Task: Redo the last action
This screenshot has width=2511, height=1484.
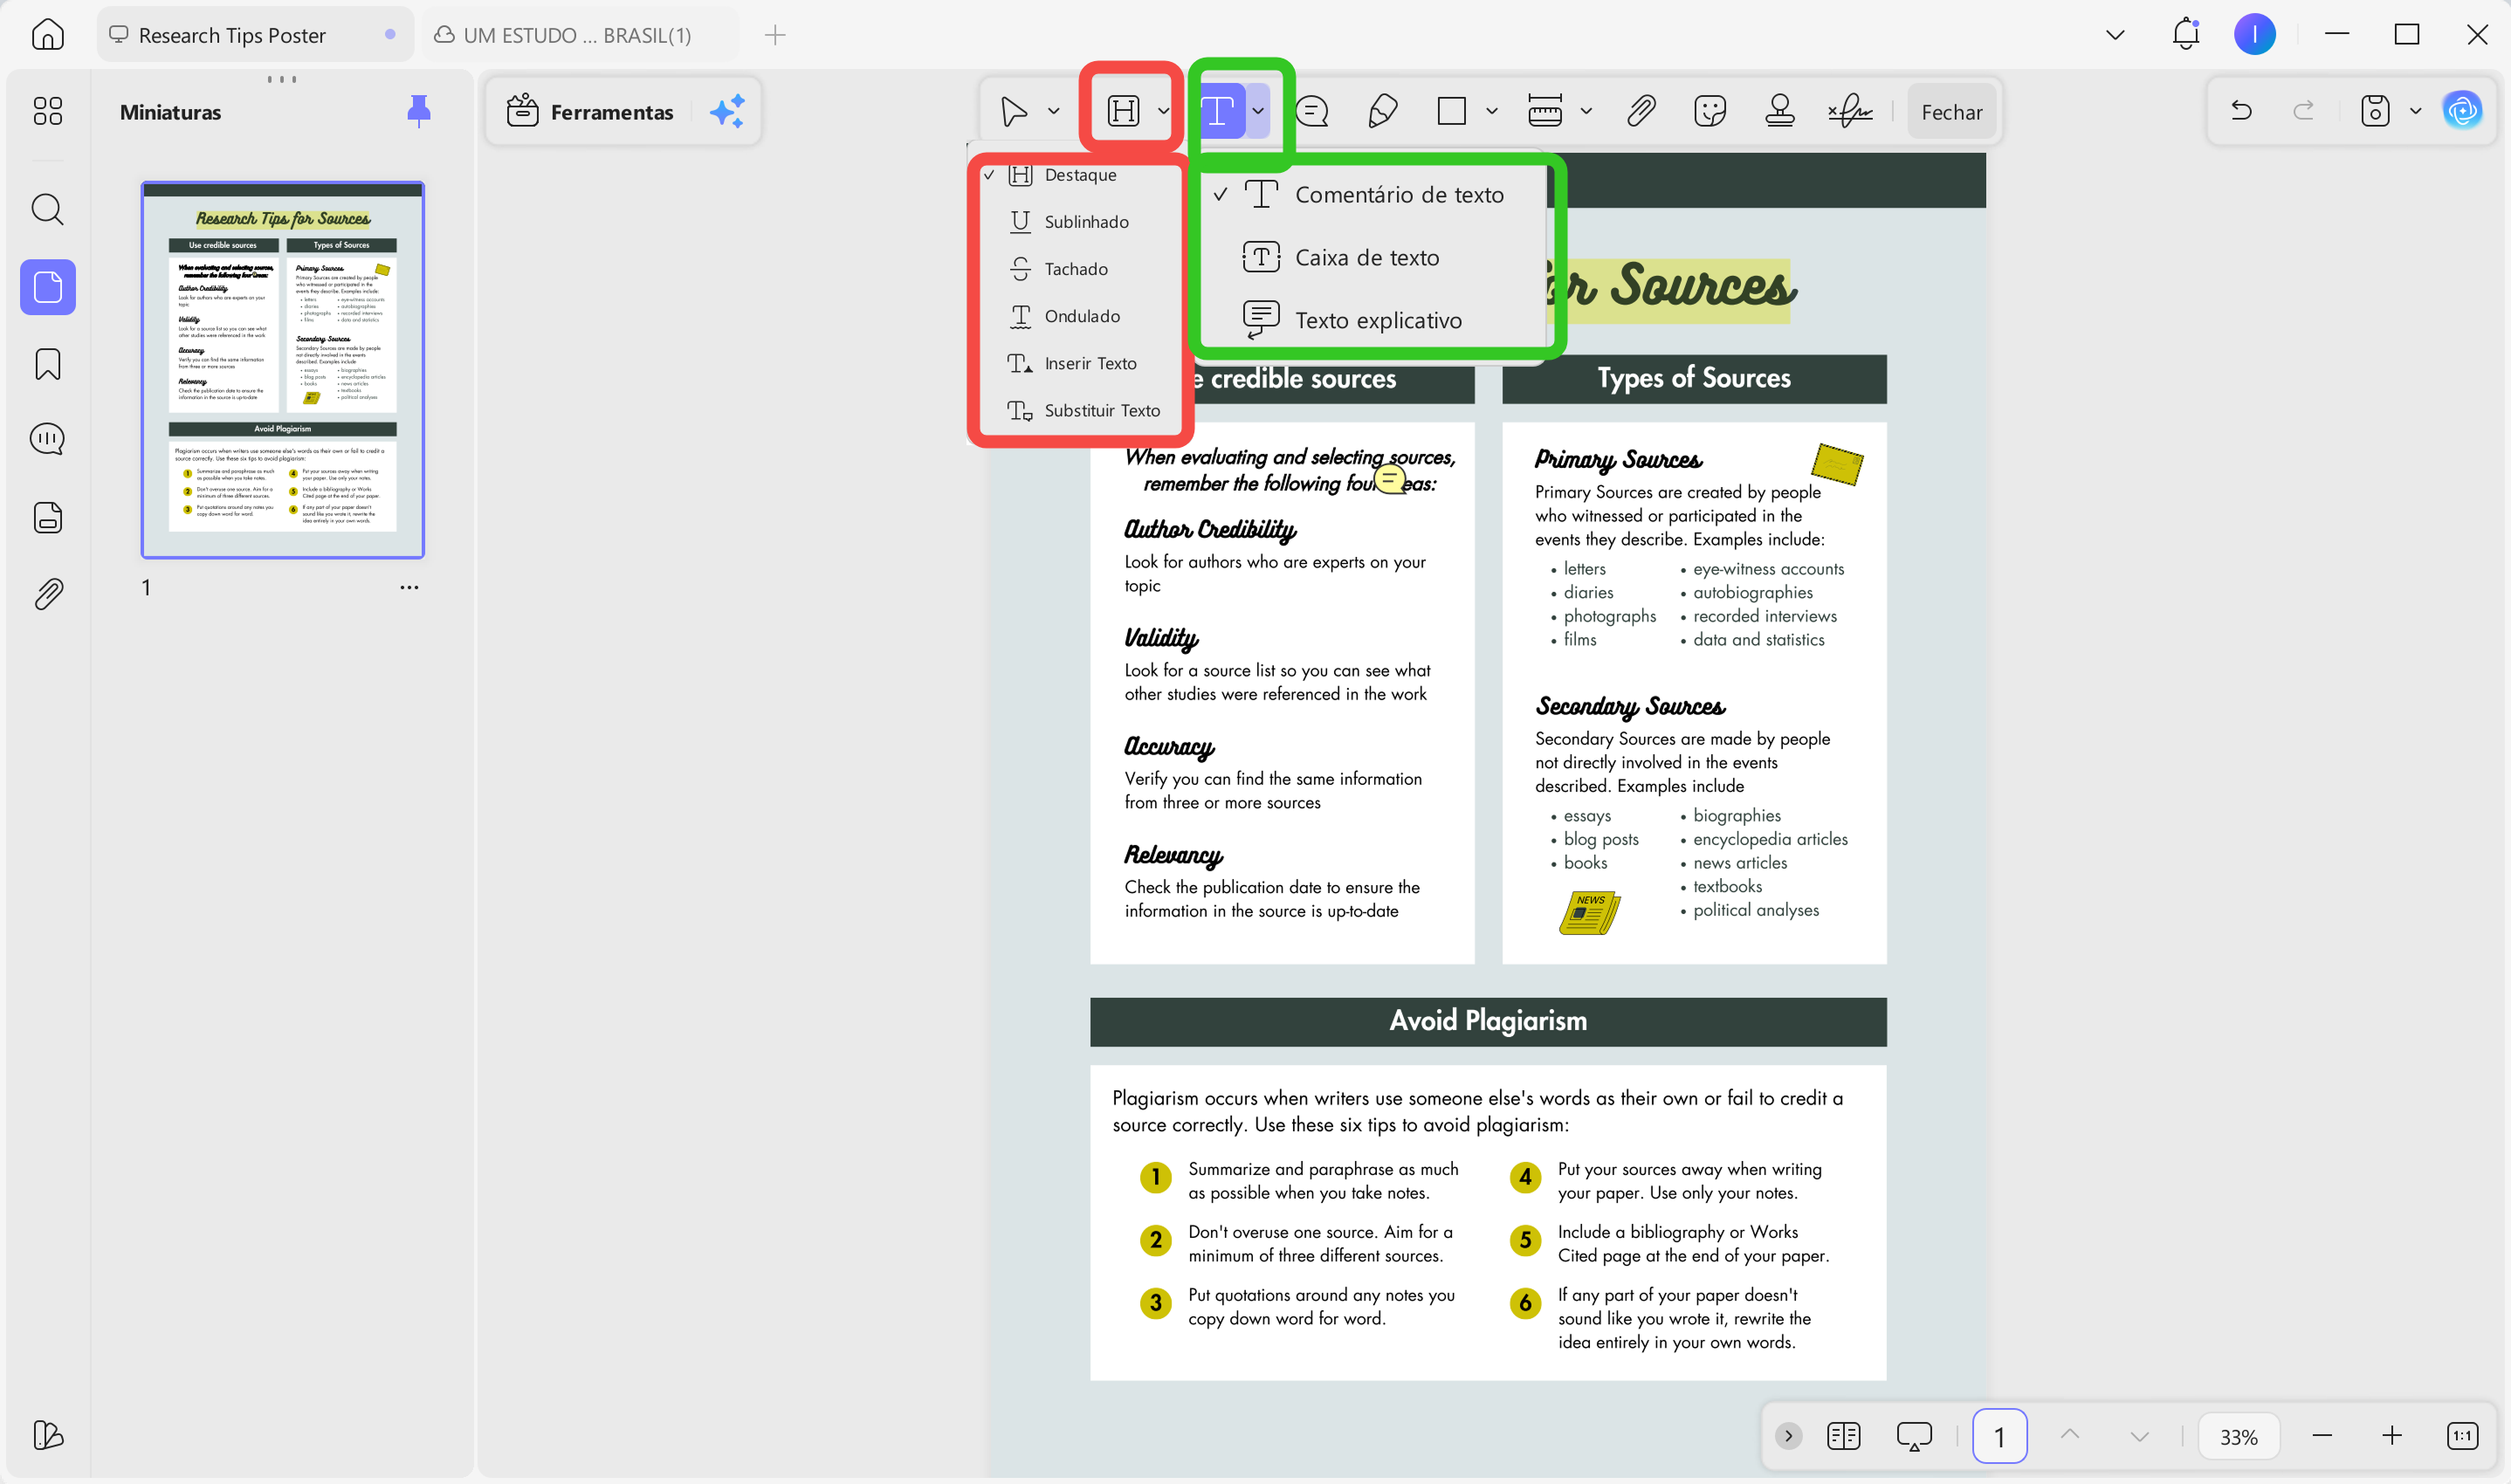Action: pos(2304,111)
